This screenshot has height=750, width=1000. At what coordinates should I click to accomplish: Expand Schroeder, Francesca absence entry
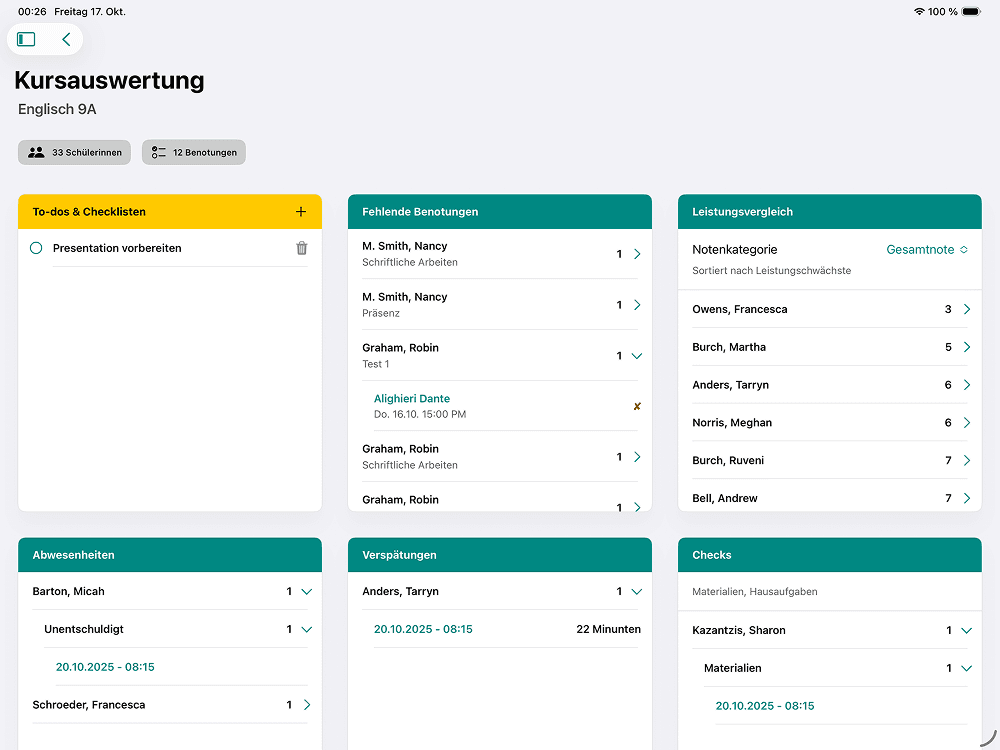point(306,705)
